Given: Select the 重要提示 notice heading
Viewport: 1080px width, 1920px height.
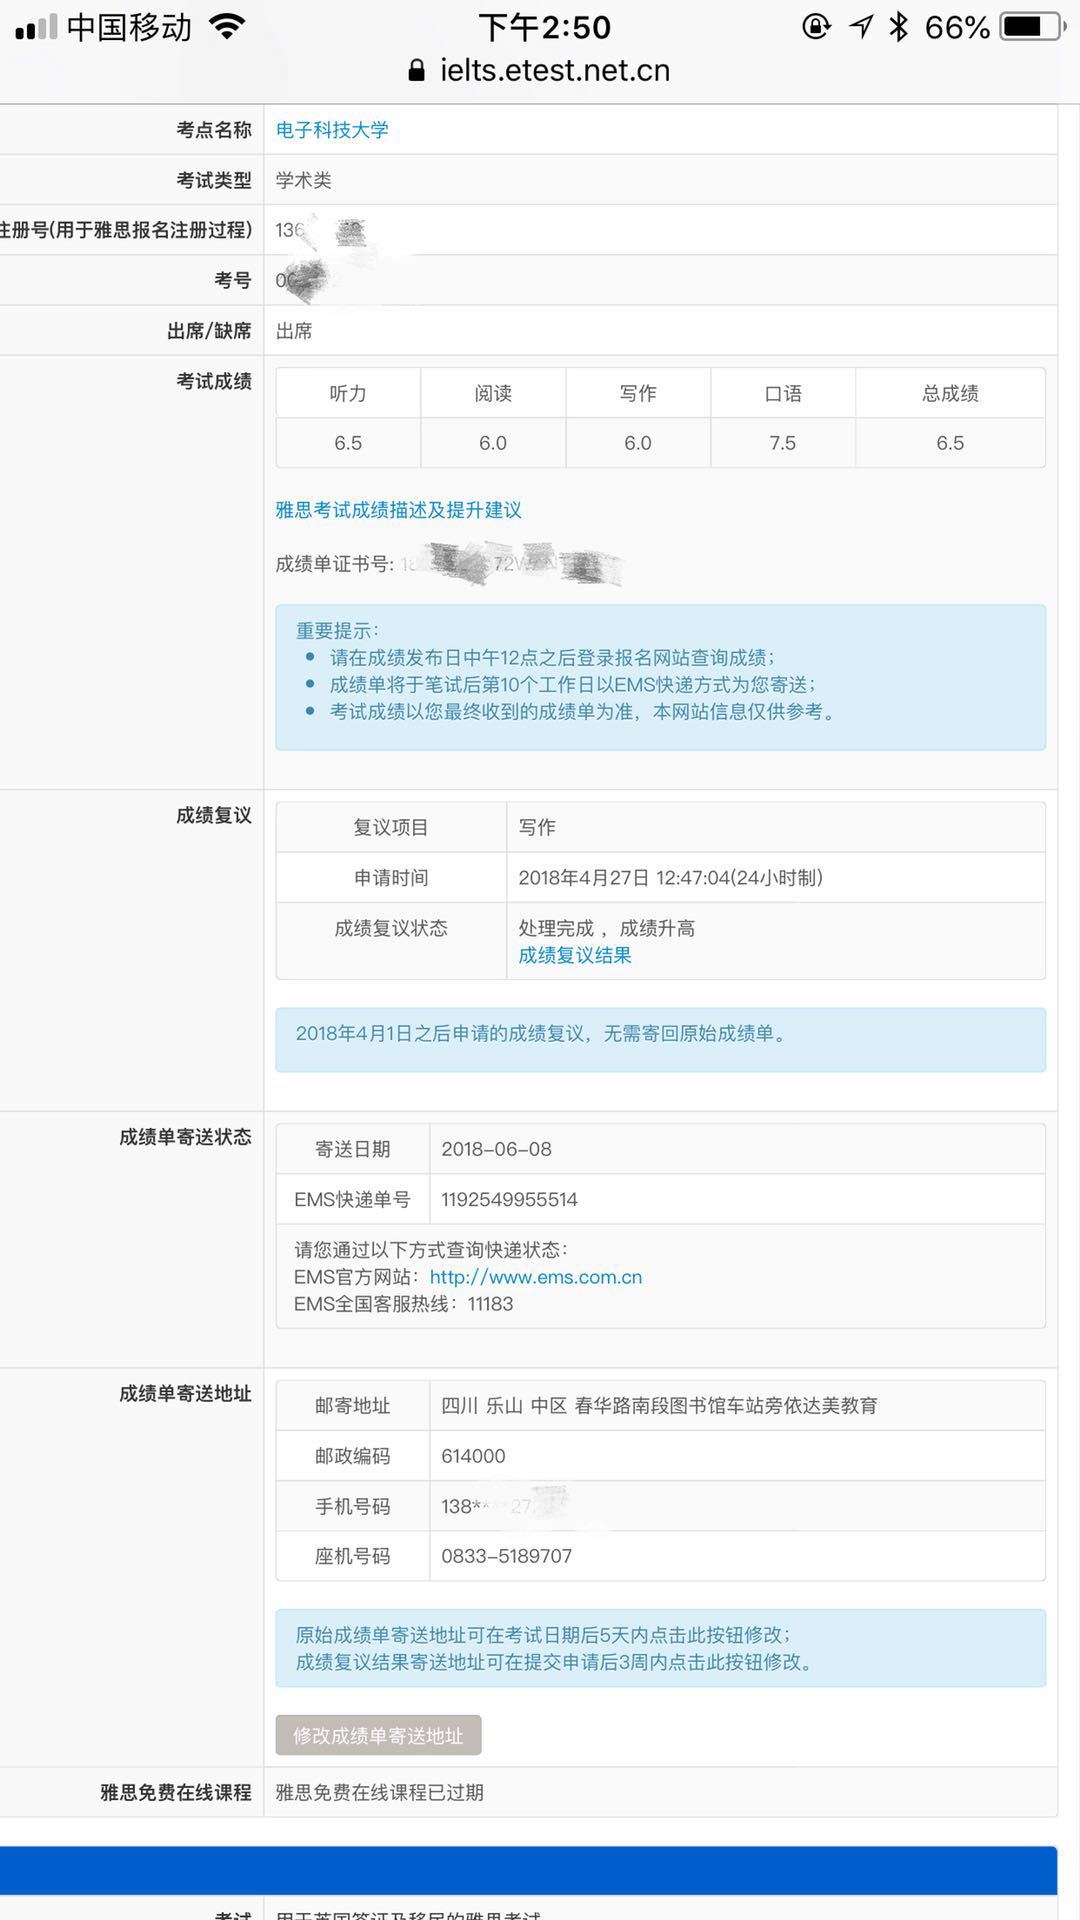Looking at the screenshot, I should point(337,631).
